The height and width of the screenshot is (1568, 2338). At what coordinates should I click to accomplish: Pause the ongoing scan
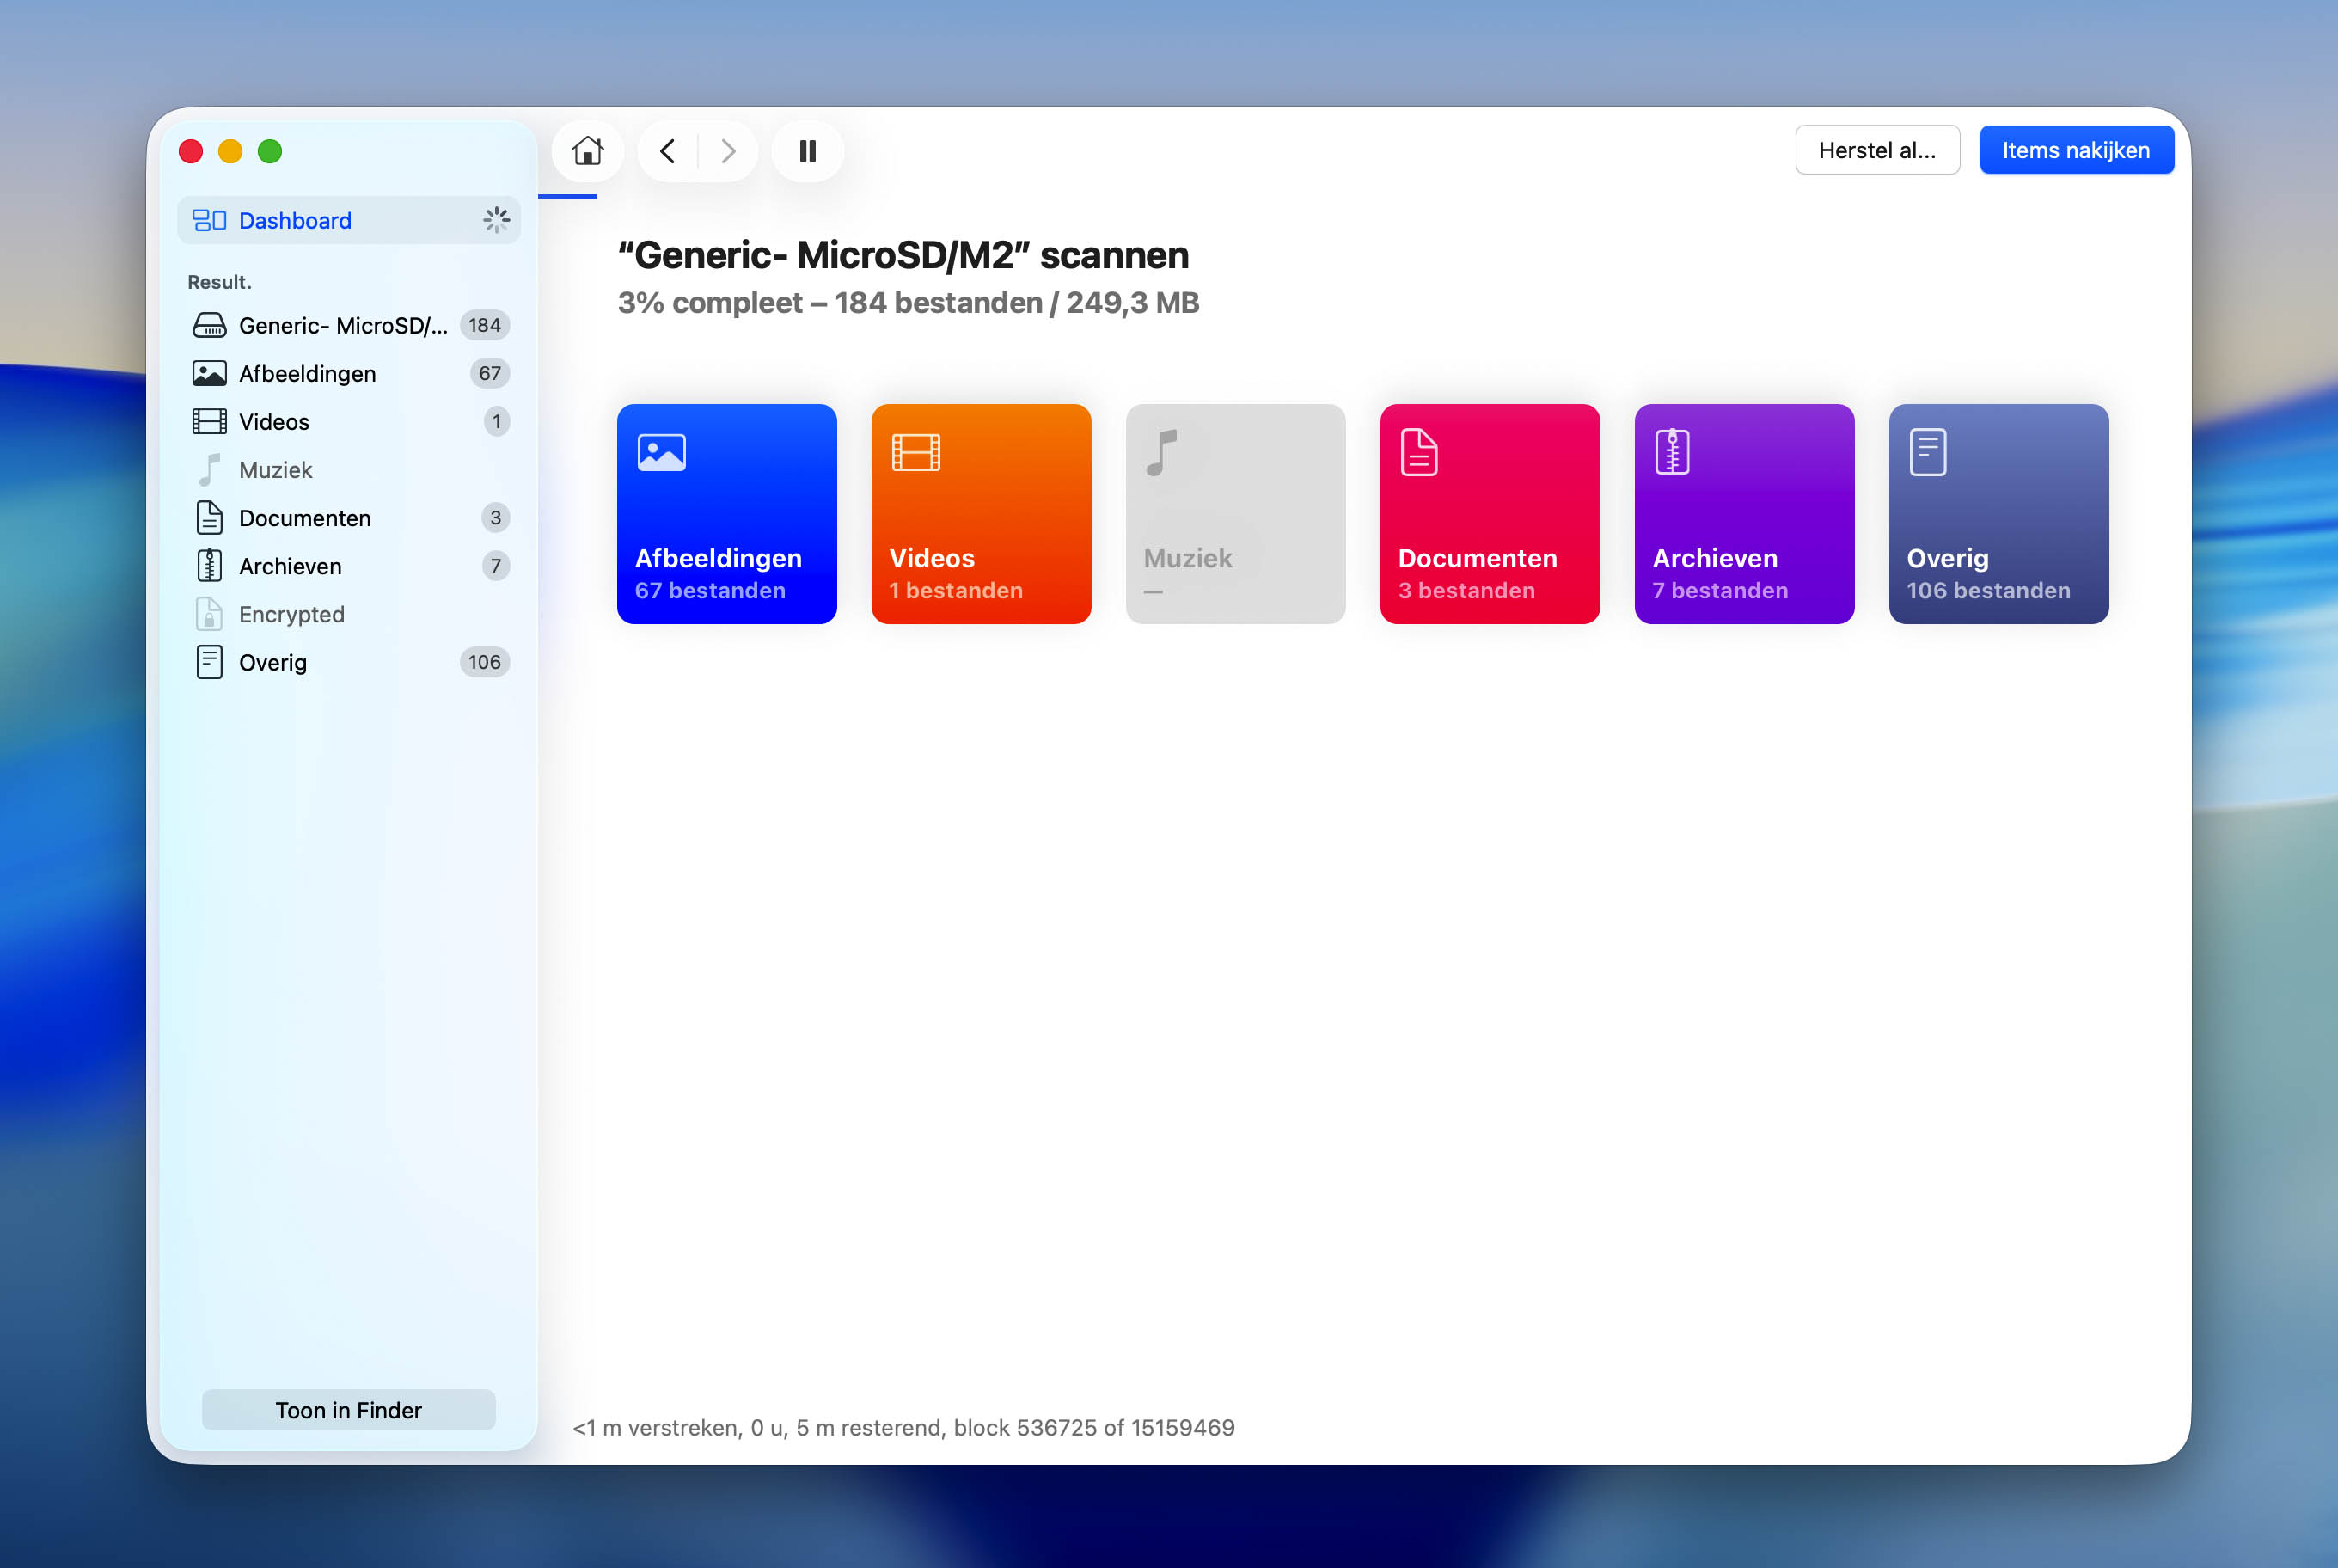(807, 151)
